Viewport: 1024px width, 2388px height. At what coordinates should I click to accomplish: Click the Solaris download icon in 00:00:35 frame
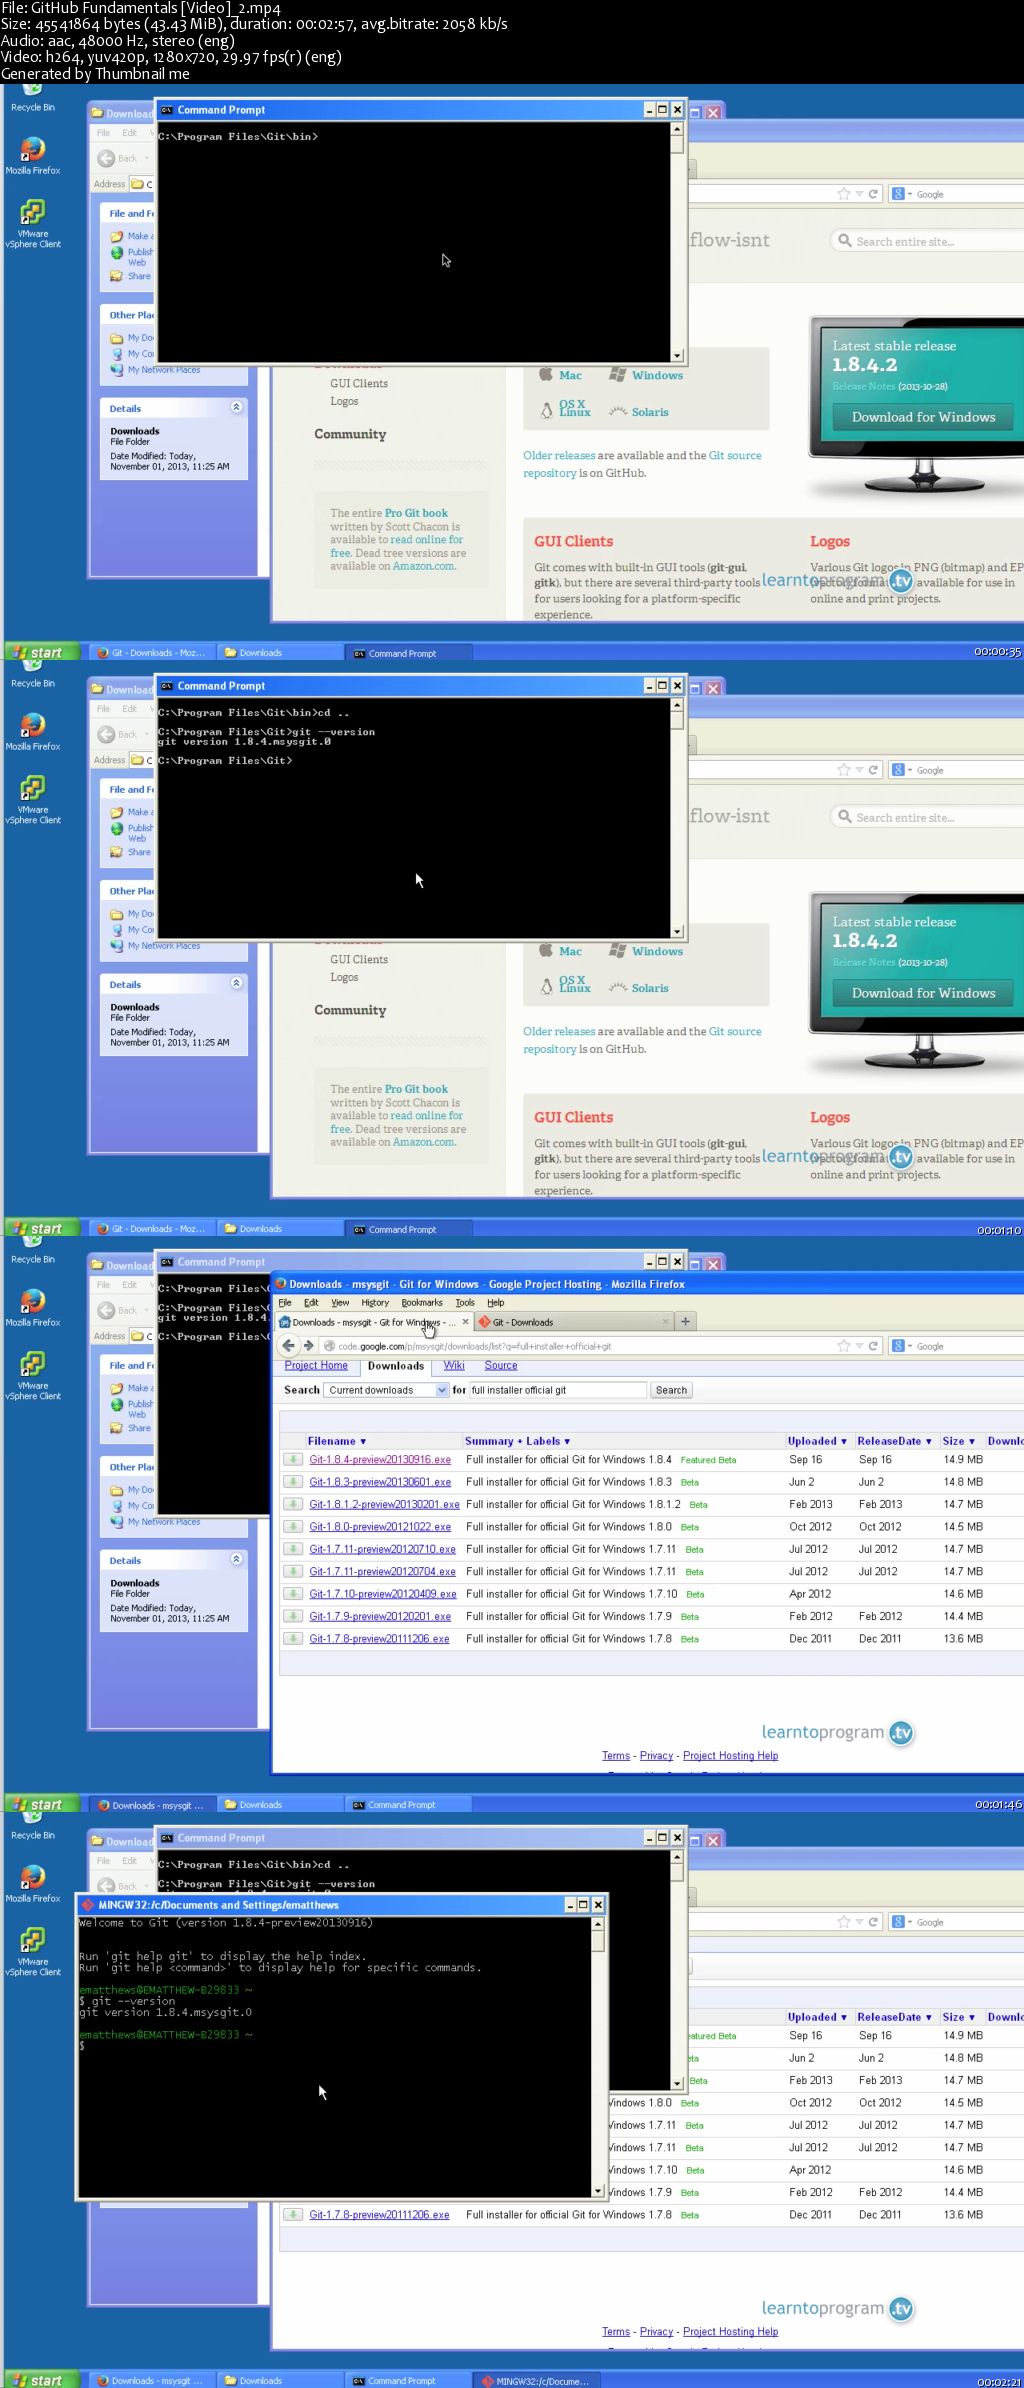point(618,412)
